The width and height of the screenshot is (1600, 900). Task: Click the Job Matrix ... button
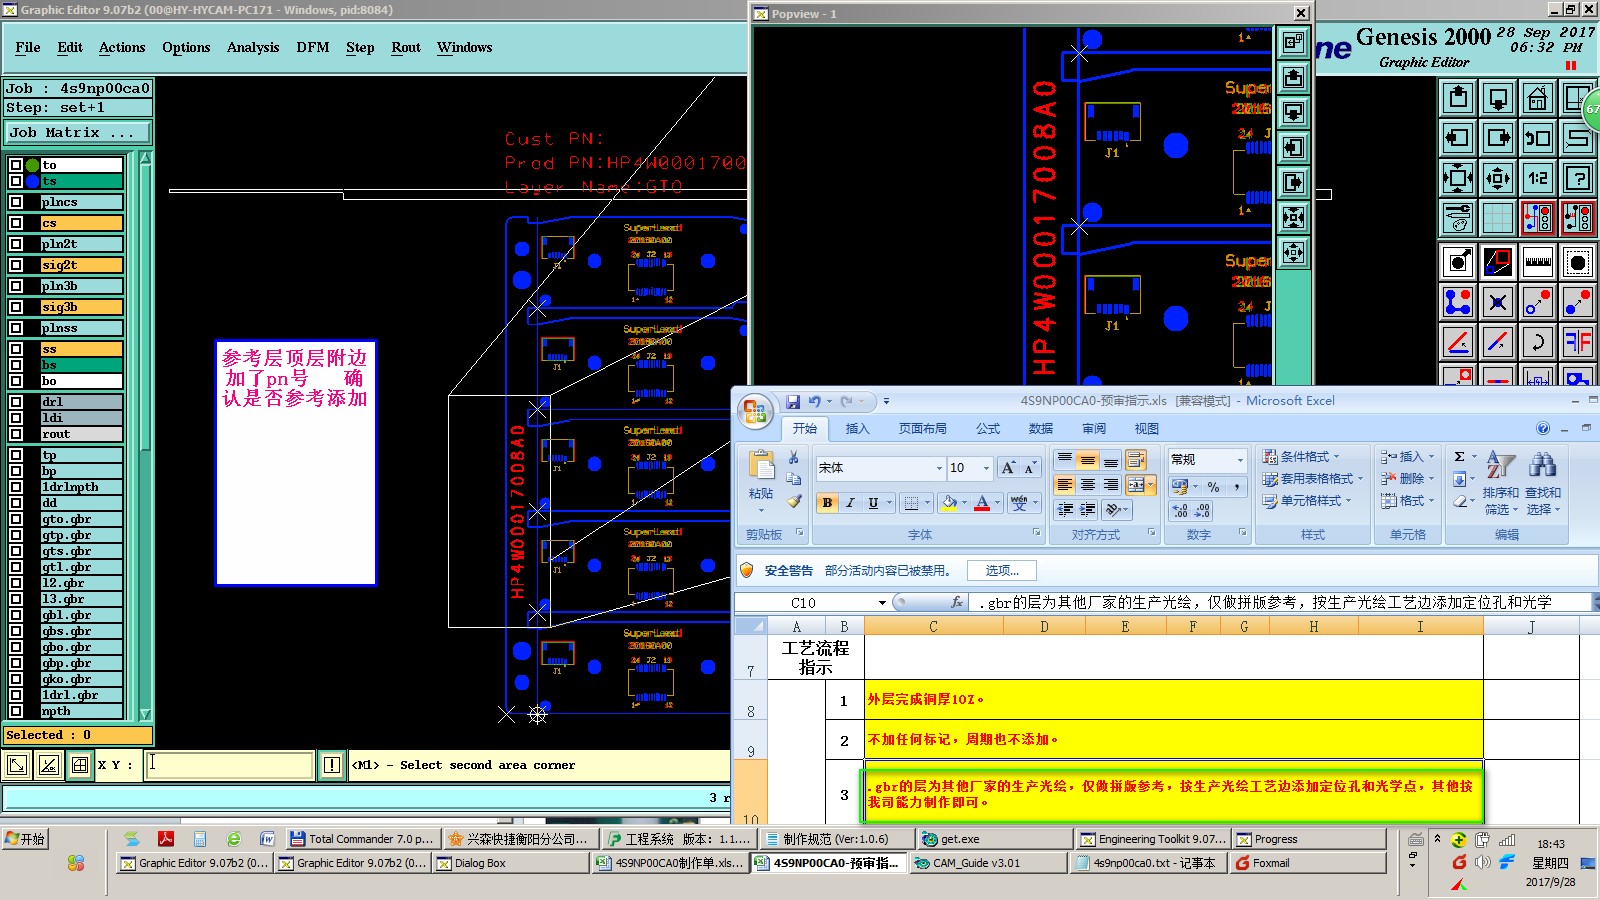click(77, 132)
